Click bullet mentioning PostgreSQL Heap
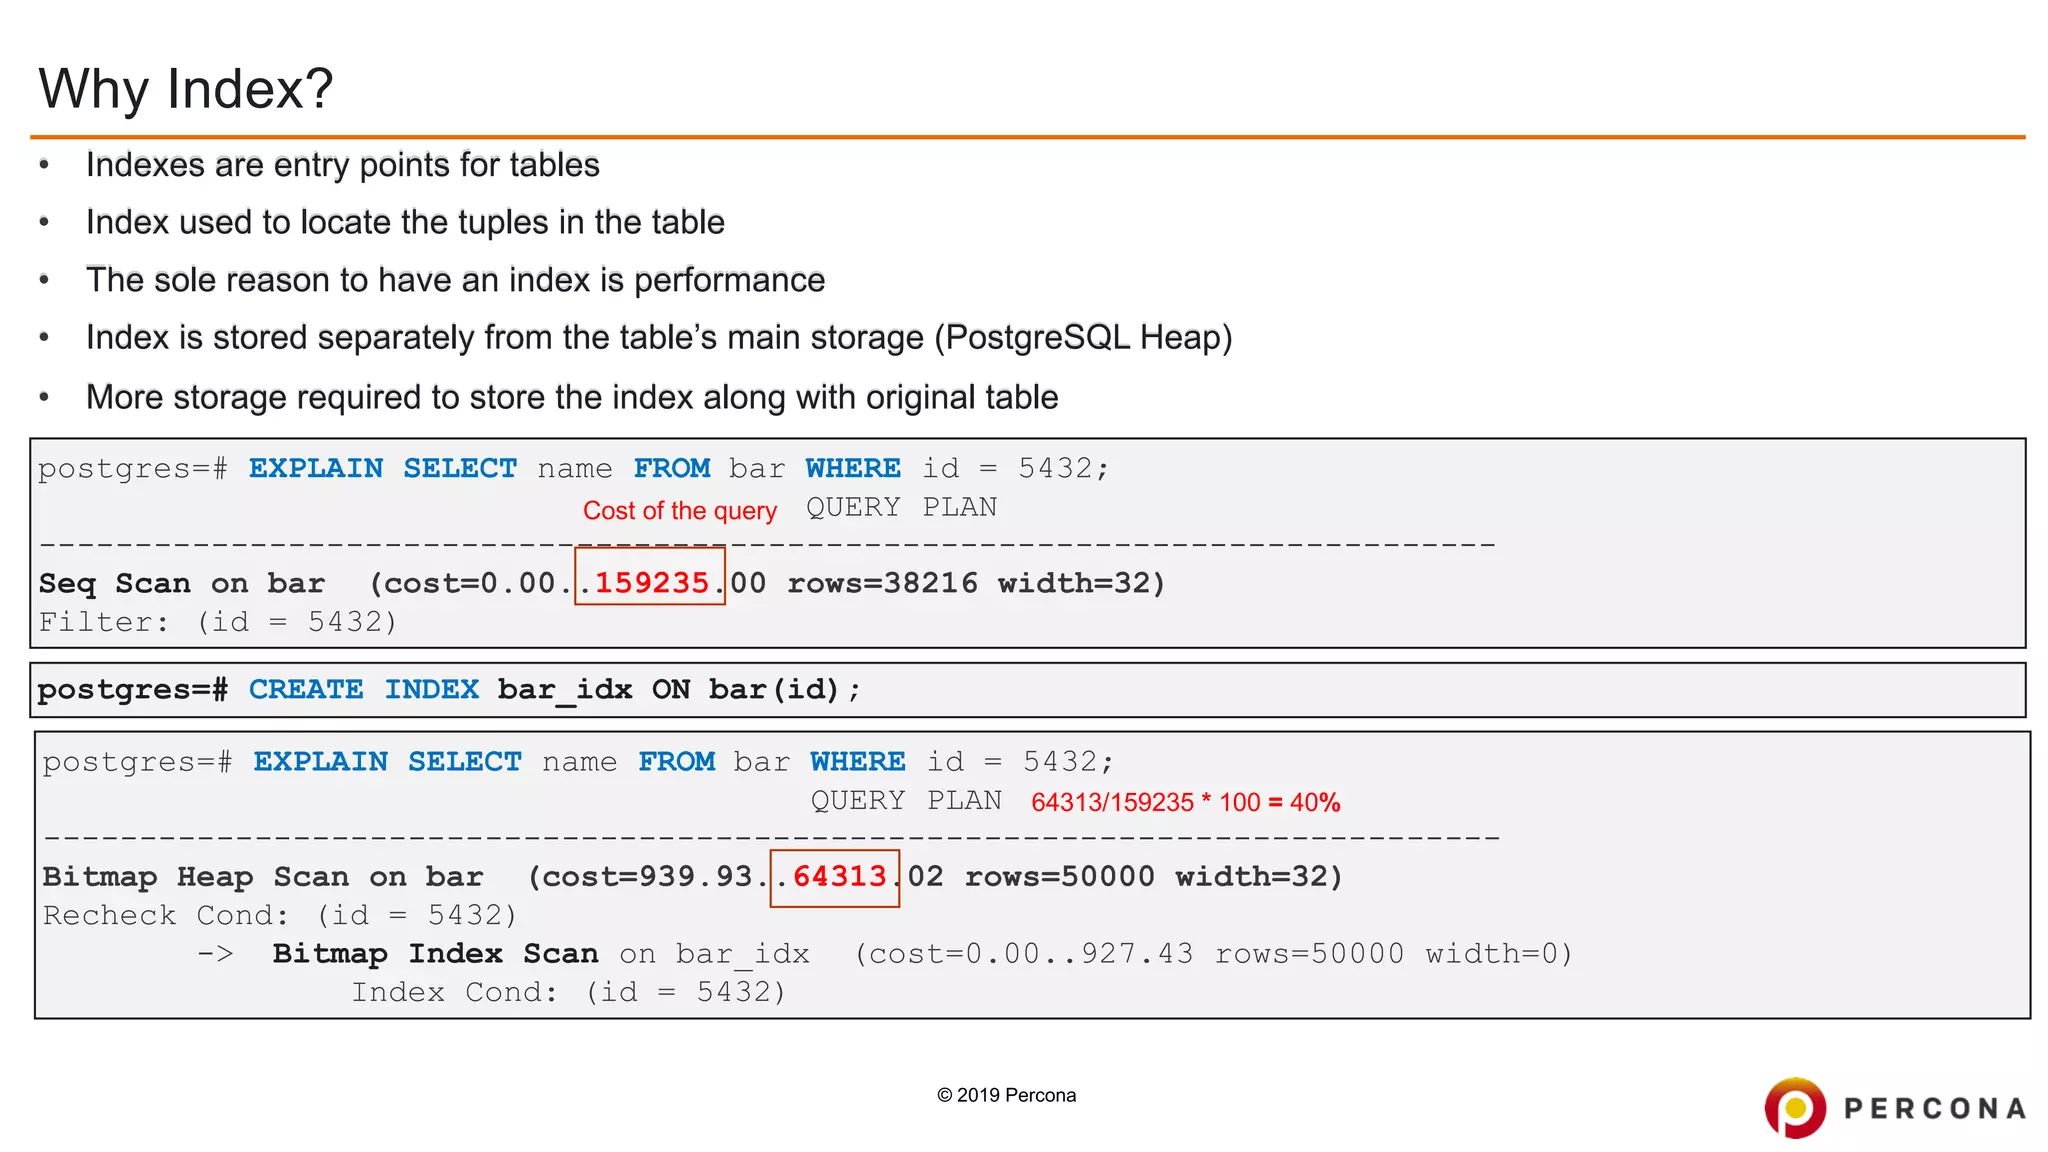 point(658,338)
